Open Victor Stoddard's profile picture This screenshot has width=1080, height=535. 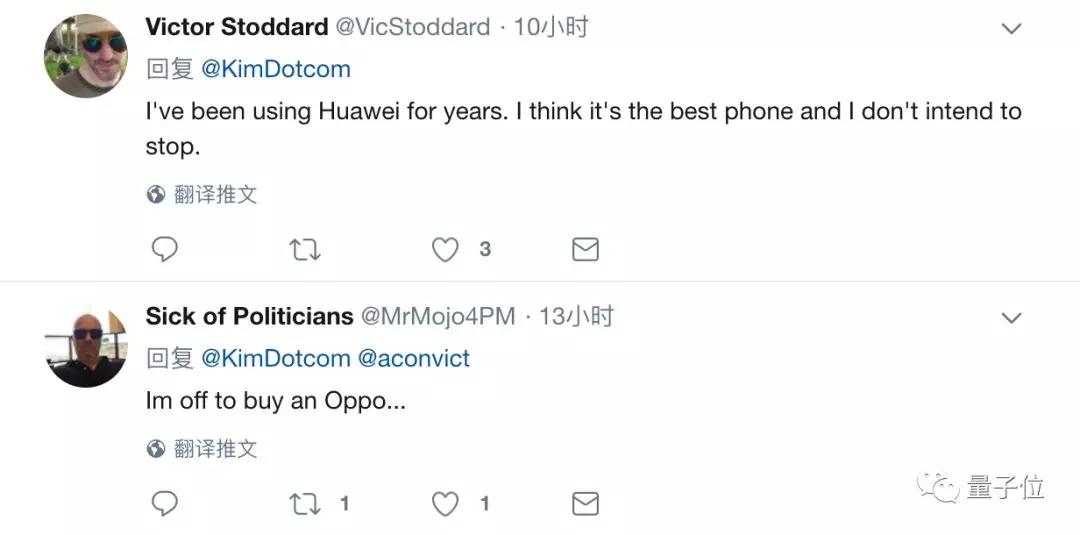click(x=86, y=56)
